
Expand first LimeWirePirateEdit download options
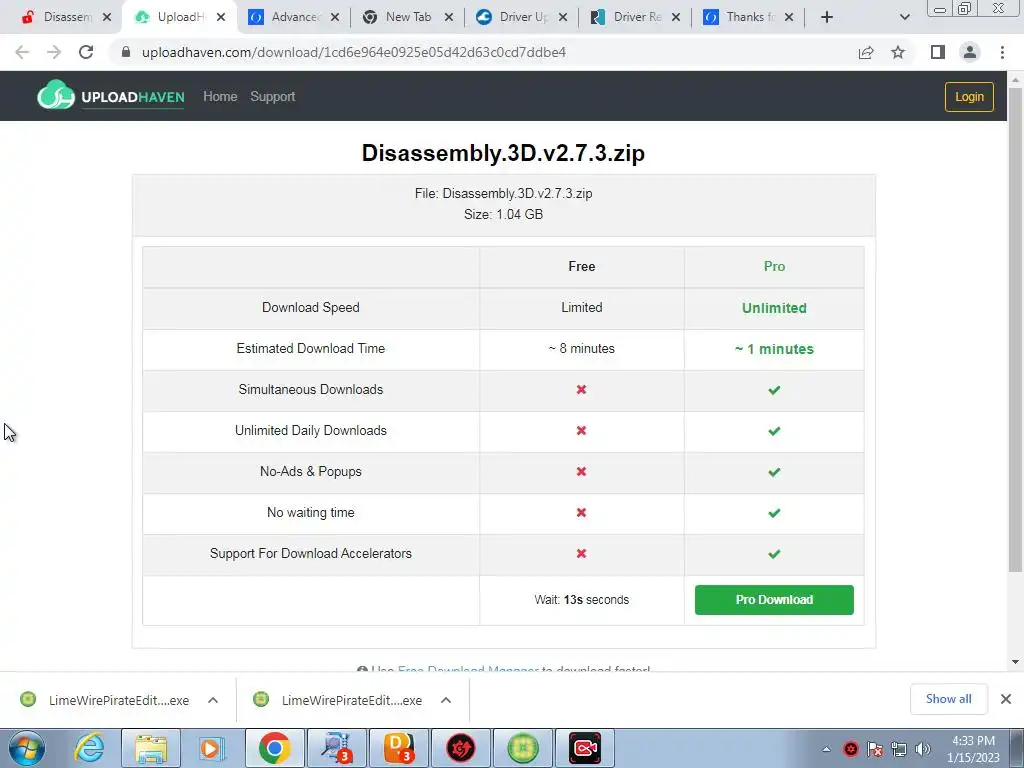[x=213, y=700]
